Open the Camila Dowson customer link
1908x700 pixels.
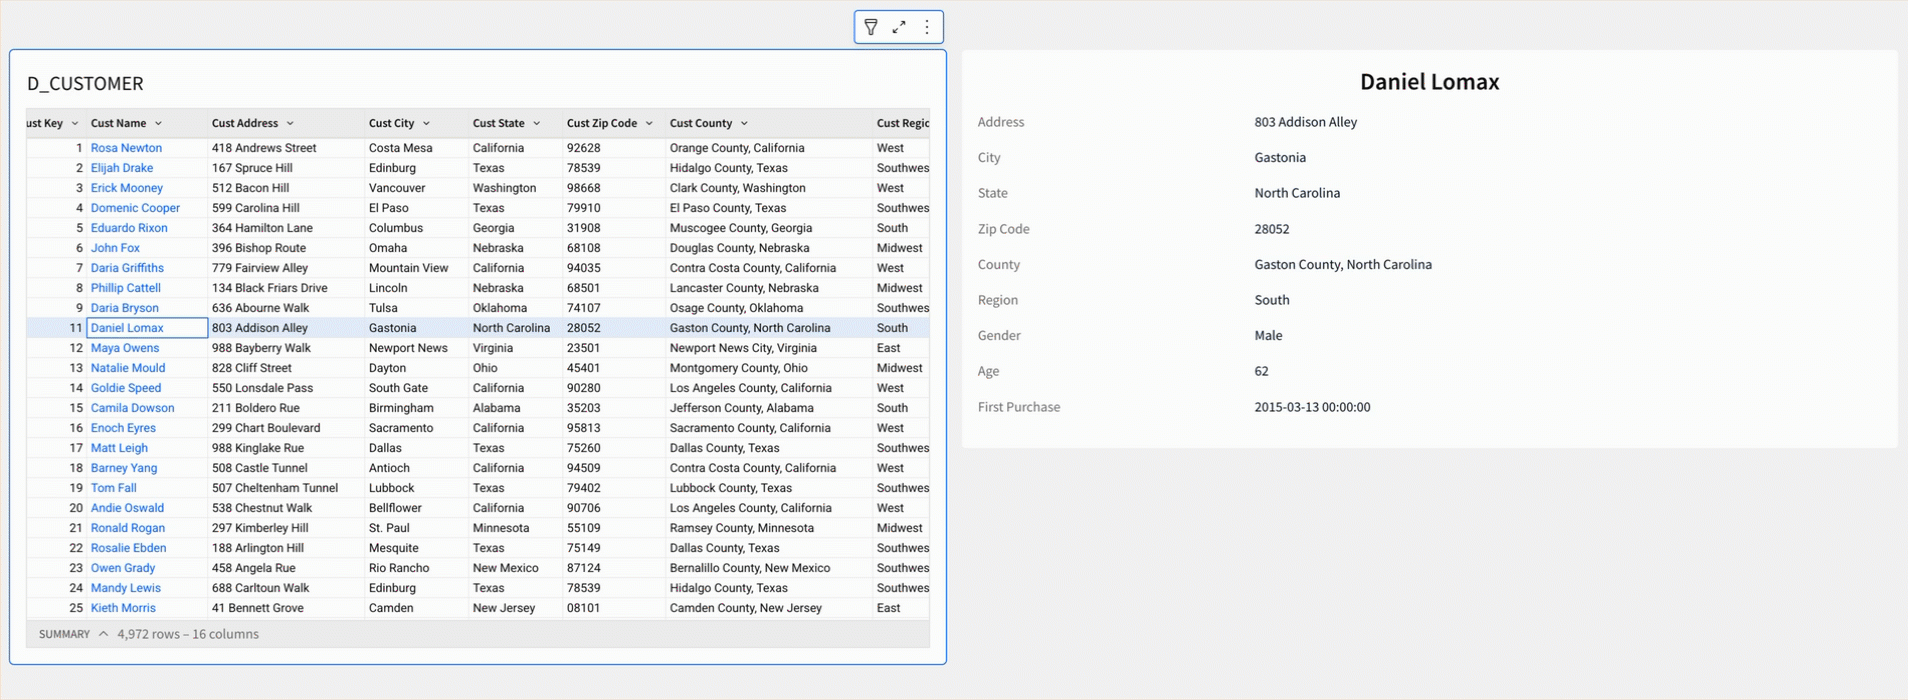pos(132,408)
